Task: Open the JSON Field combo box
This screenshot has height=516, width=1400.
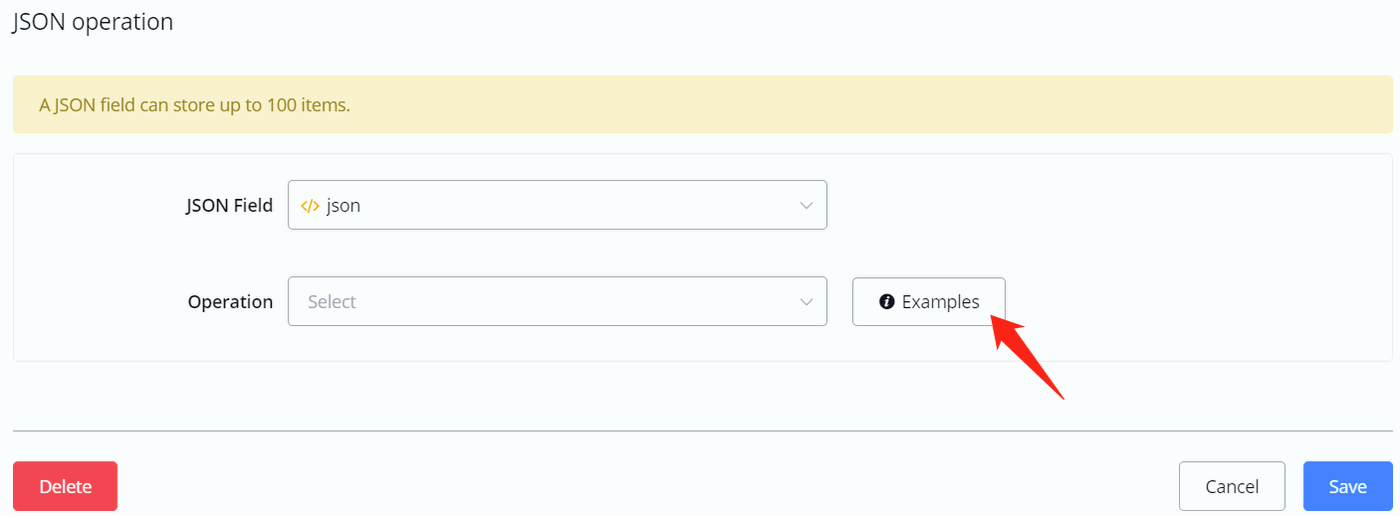Action: click(557, 205)
